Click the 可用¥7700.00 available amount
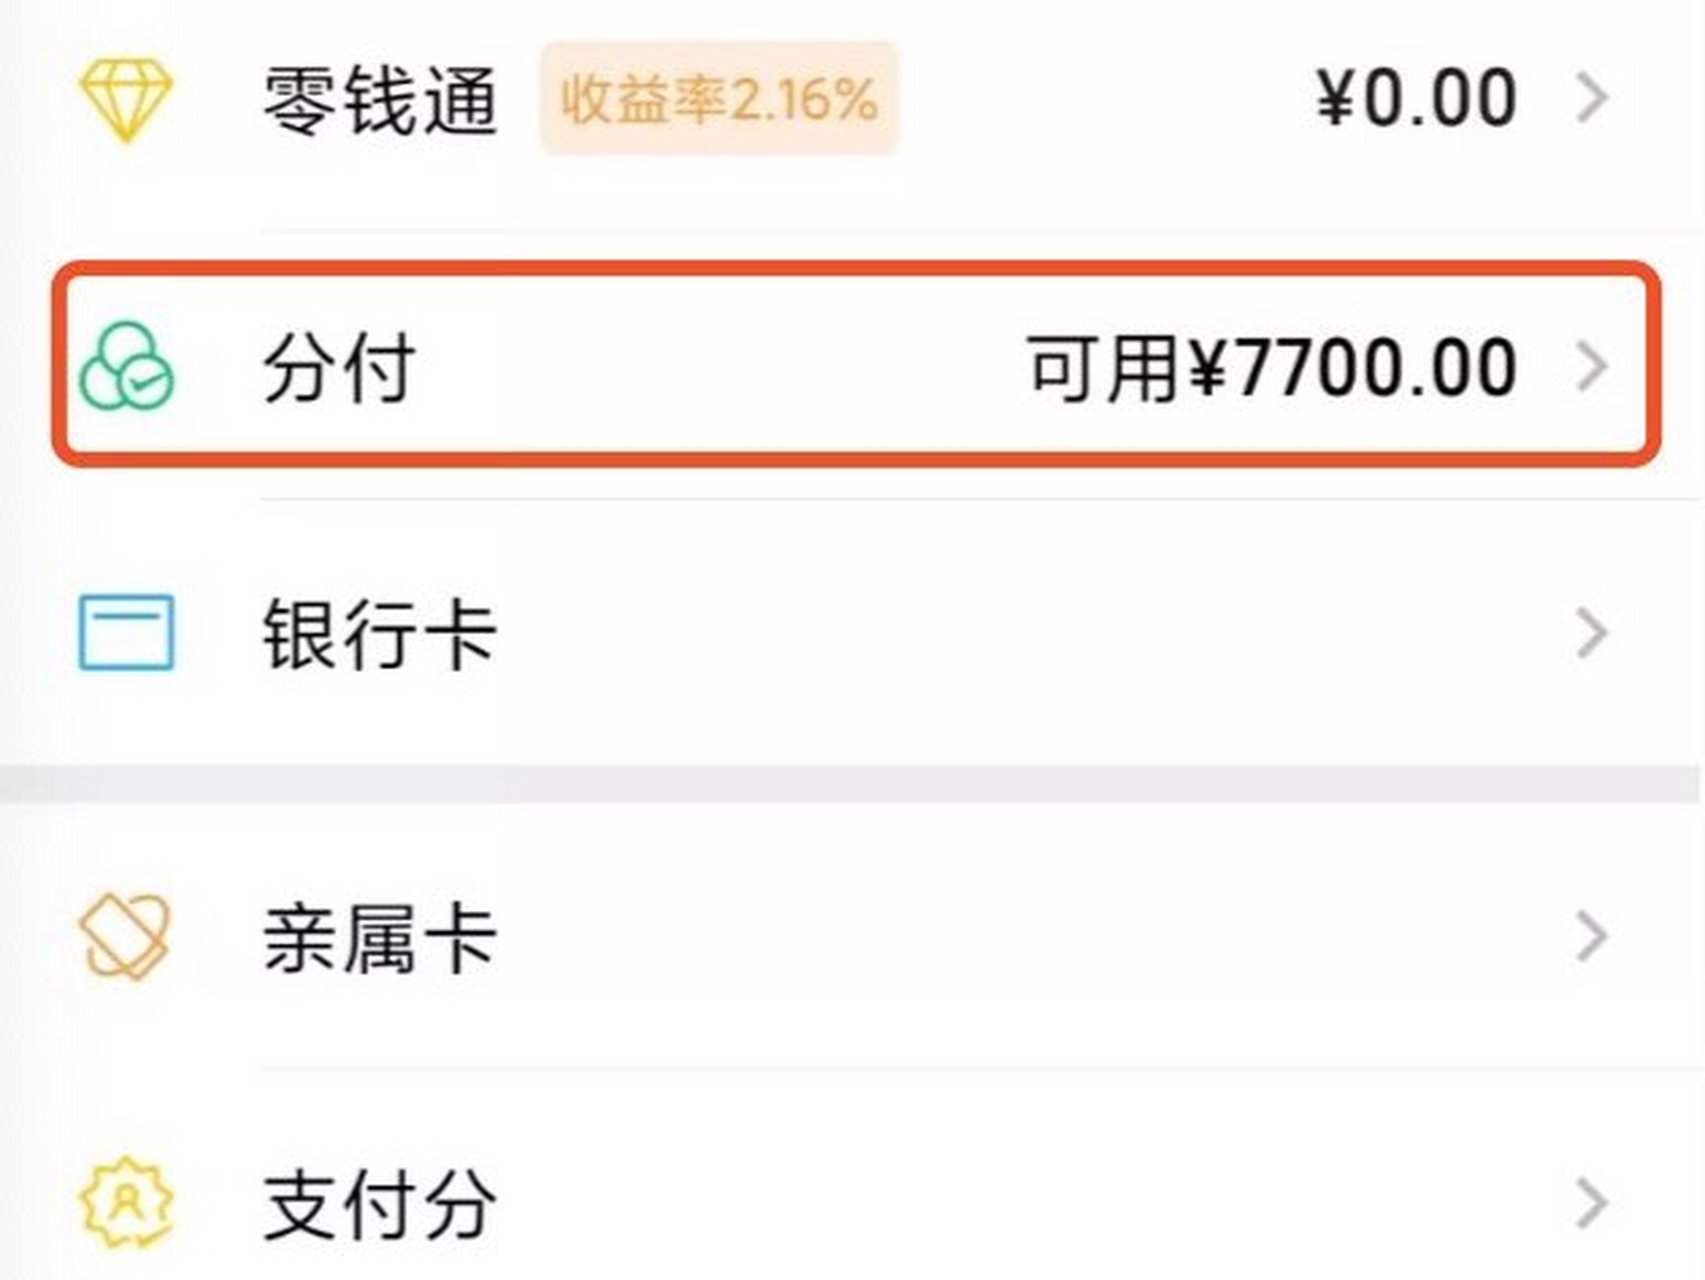 [1272, 368]
